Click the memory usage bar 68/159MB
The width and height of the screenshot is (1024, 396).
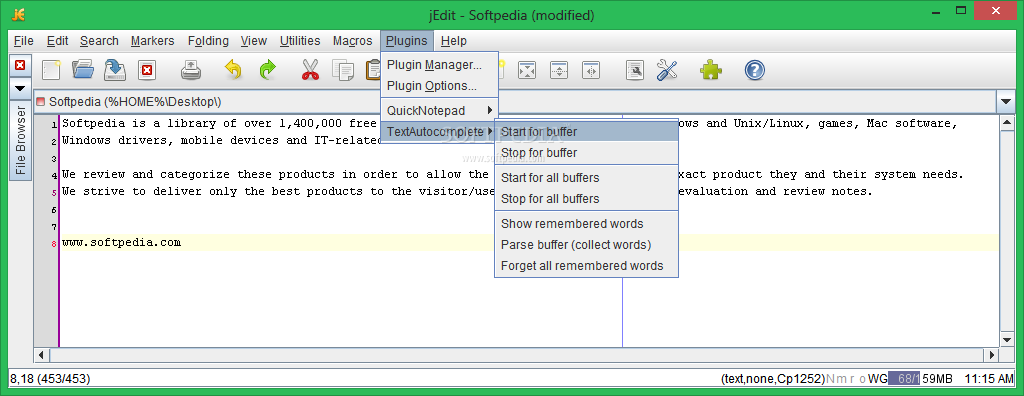(921, 378)
